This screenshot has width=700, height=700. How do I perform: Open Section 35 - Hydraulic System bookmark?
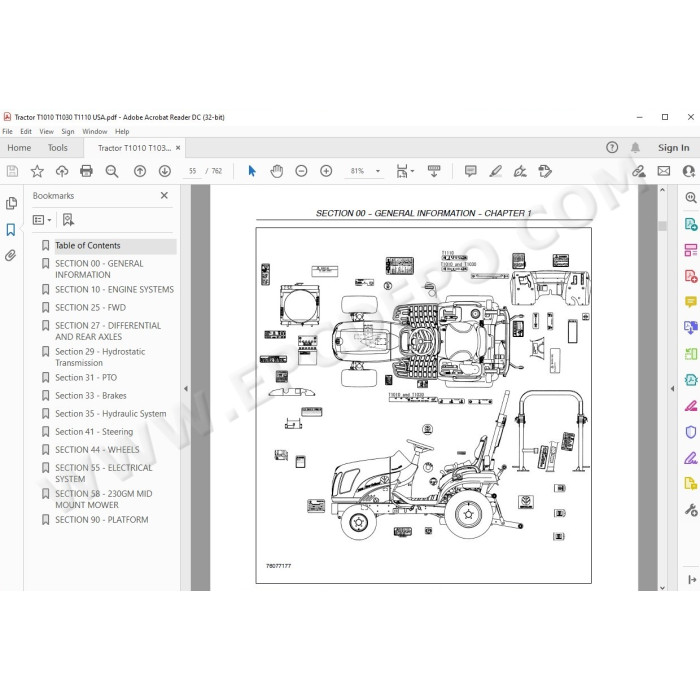(111, 414)
